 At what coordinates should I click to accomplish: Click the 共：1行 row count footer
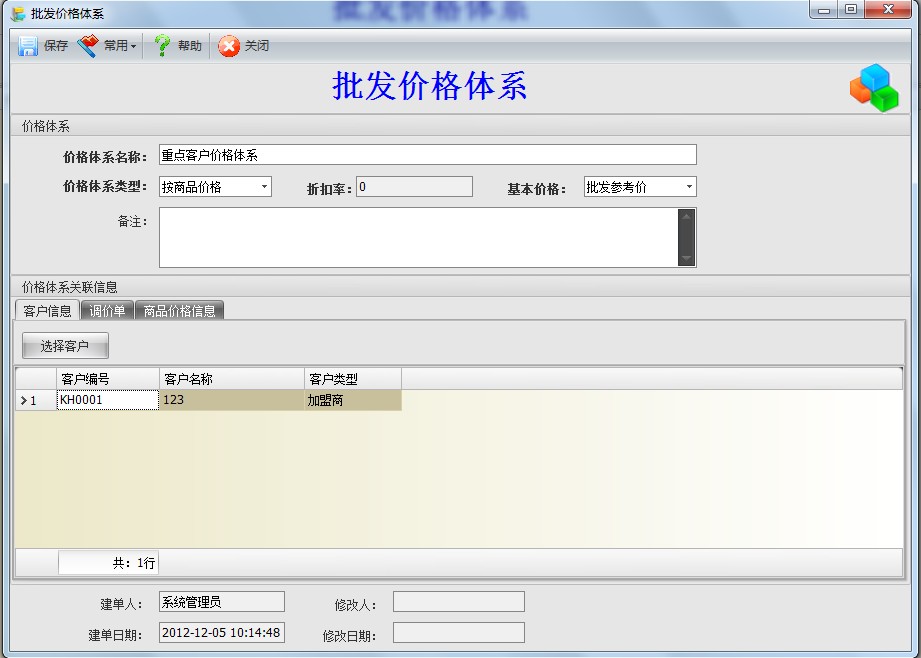109,563
